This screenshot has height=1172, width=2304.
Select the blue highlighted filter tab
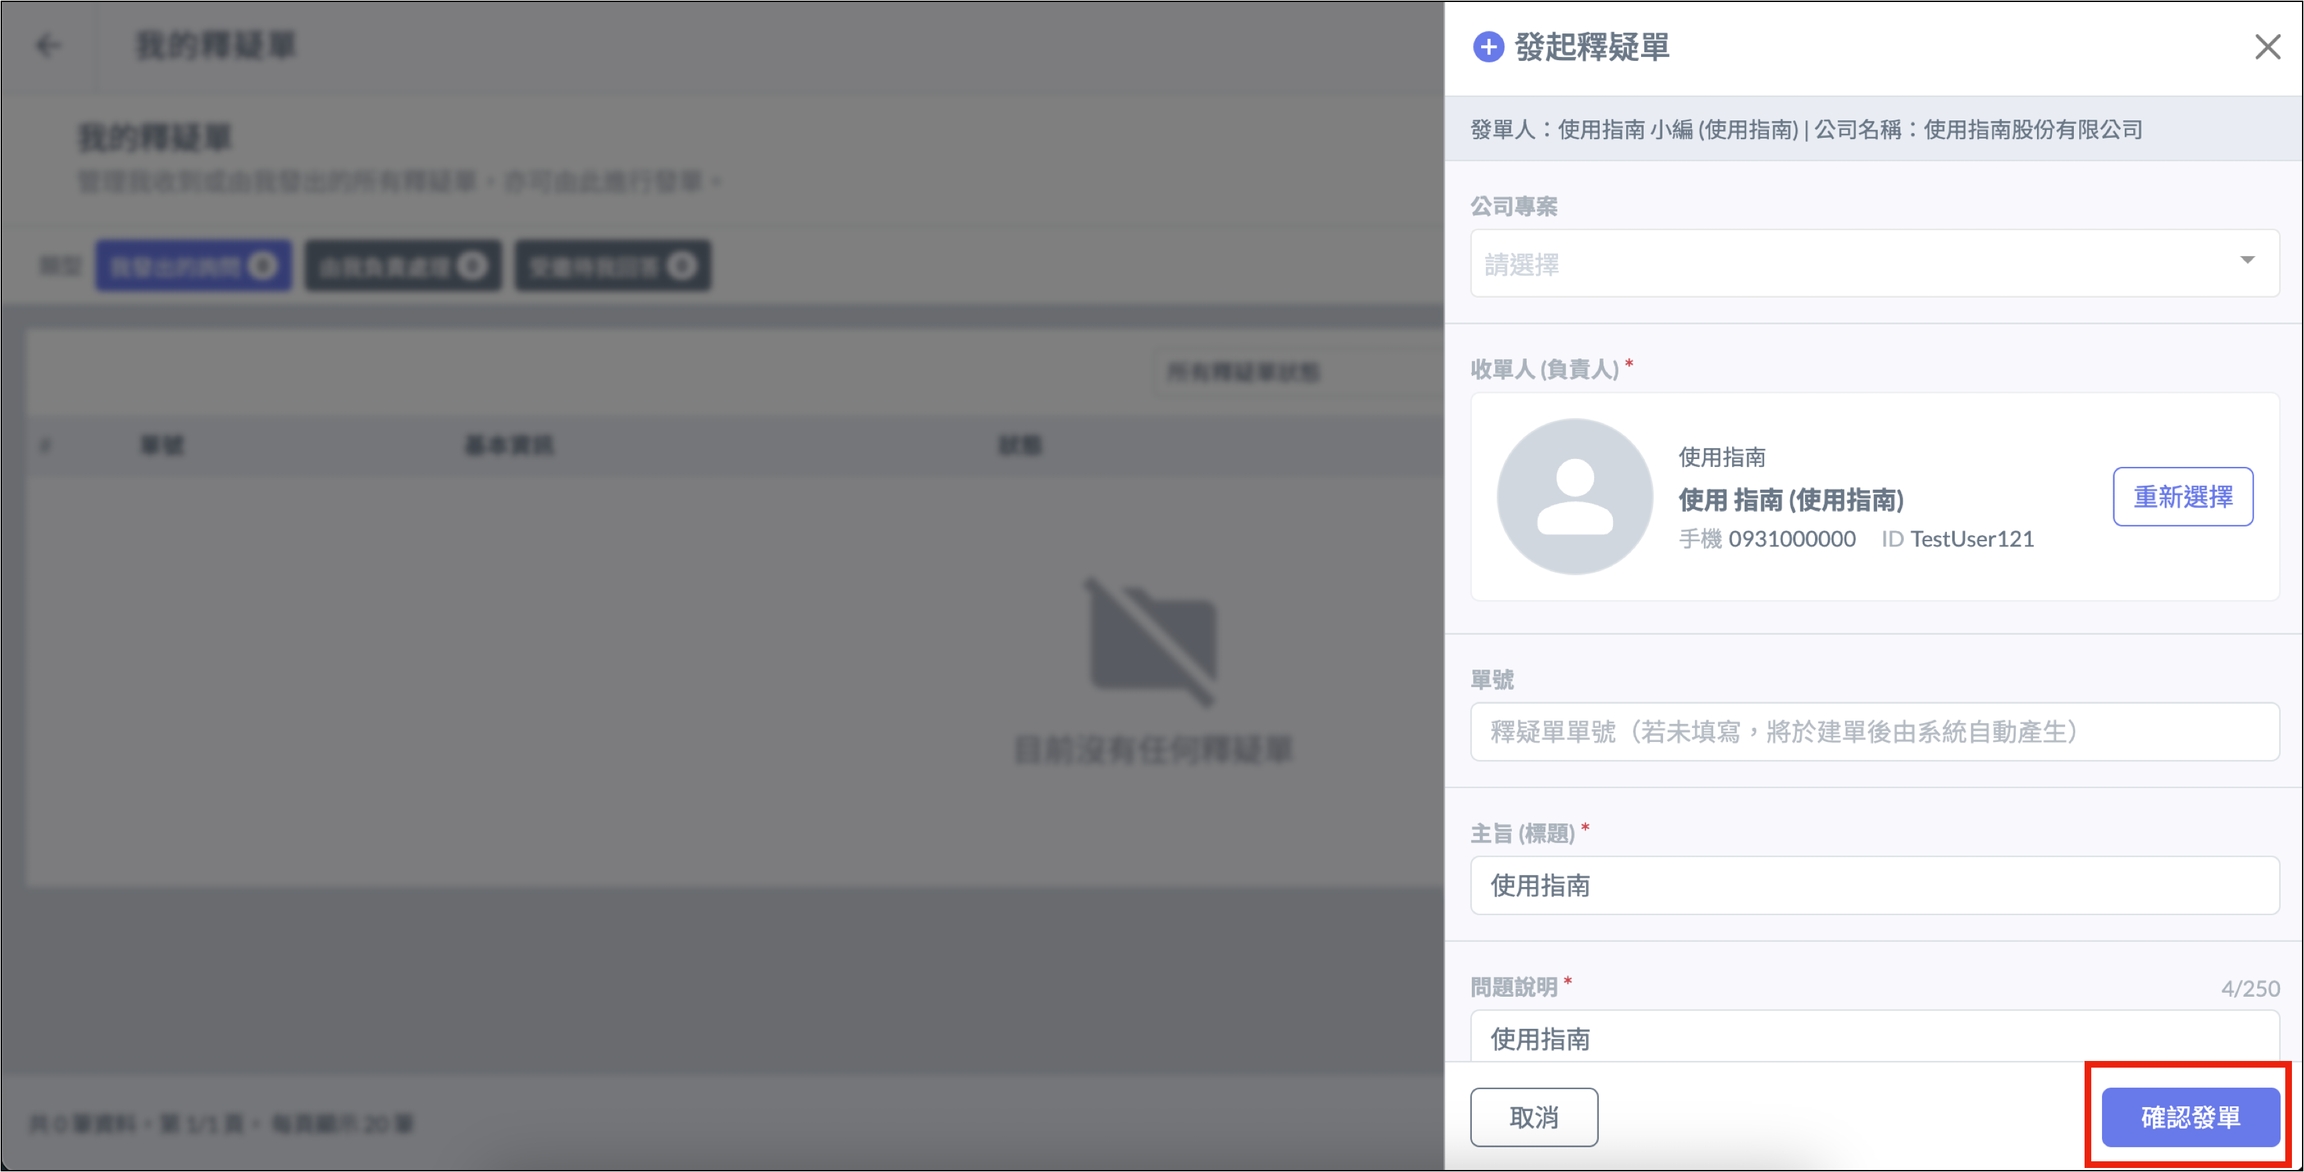click(x=194, y=266)
